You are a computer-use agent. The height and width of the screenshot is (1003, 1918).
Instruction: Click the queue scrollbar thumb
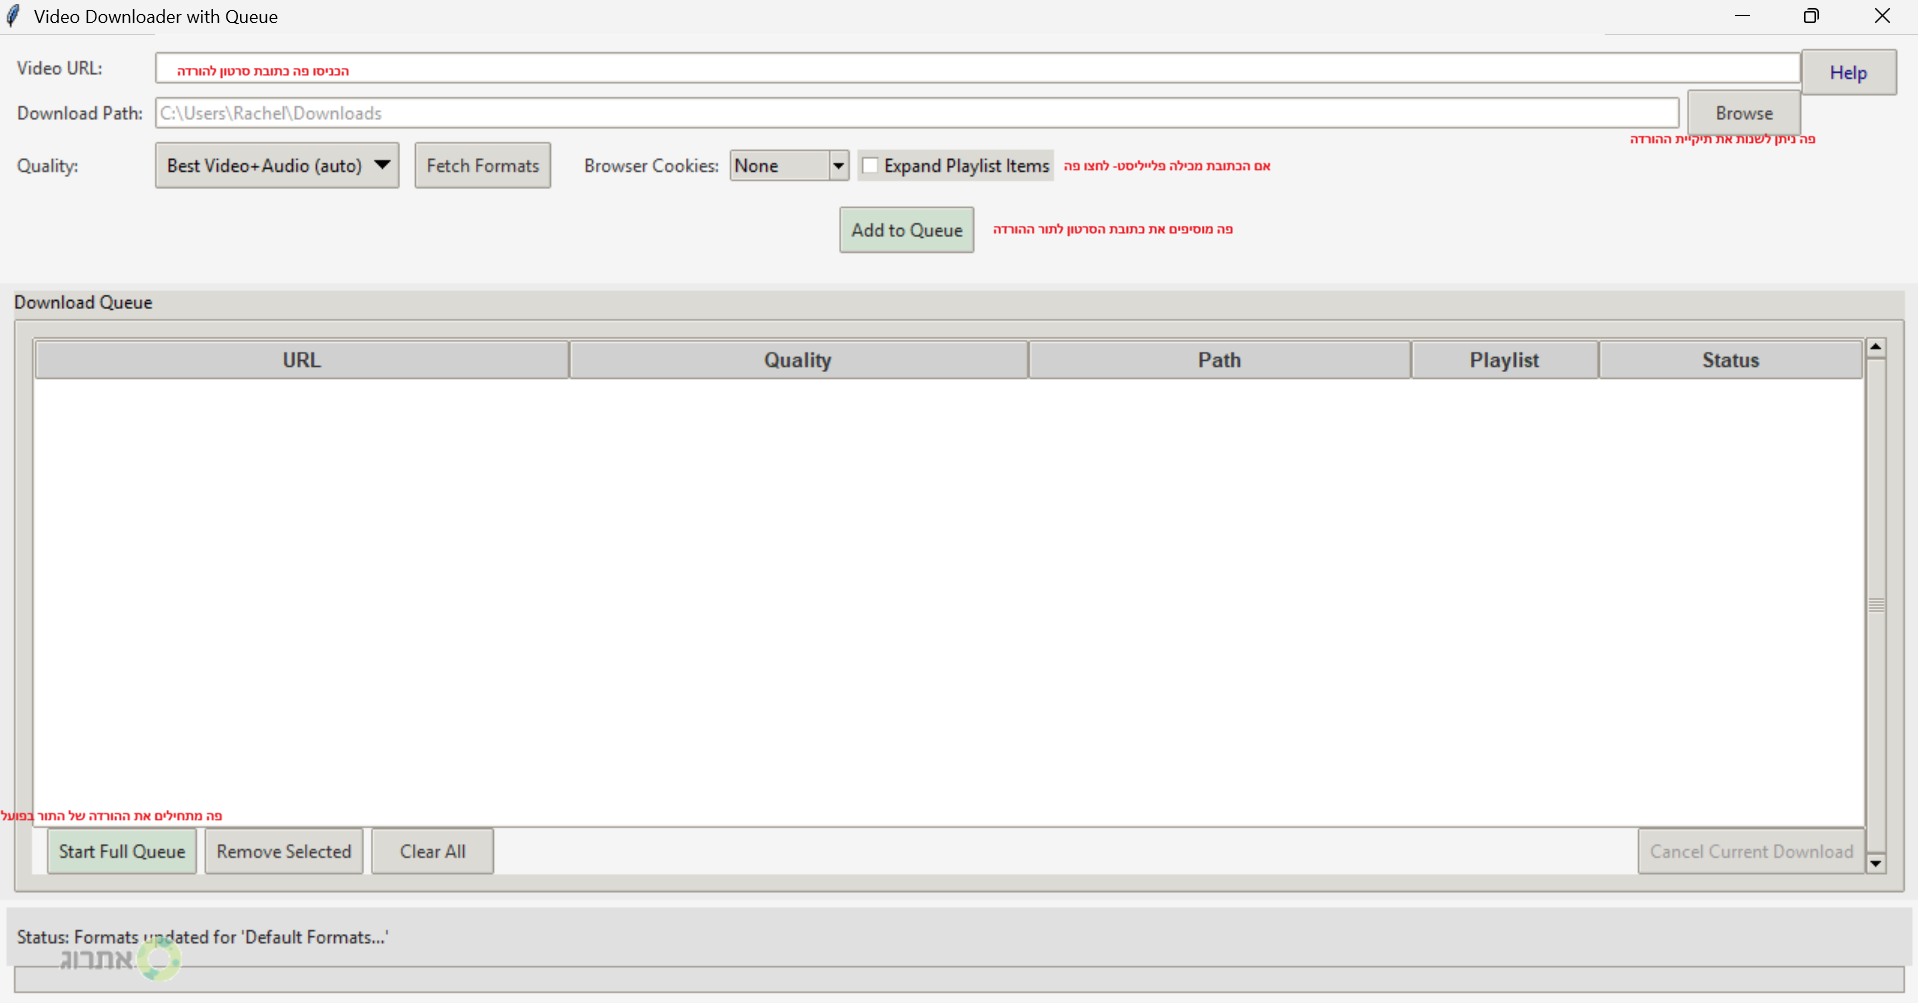1876,606
